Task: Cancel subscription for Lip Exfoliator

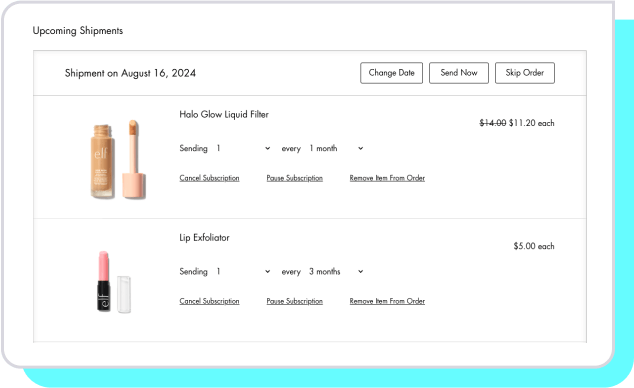Action: pyautogui.click(x=209, y=301)
